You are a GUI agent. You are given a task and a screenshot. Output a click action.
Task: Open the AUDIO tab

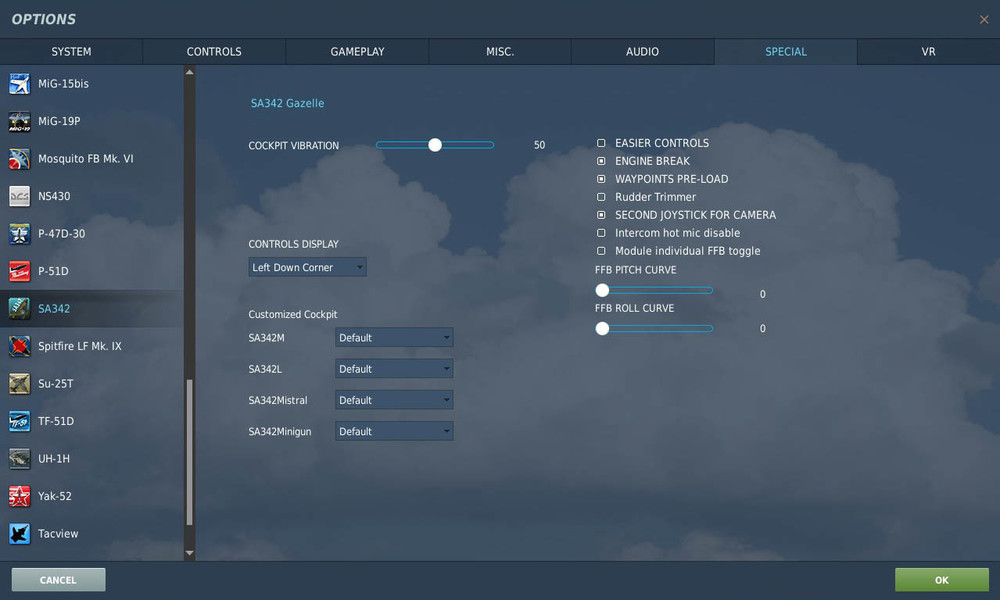click(x=642, y=52)
